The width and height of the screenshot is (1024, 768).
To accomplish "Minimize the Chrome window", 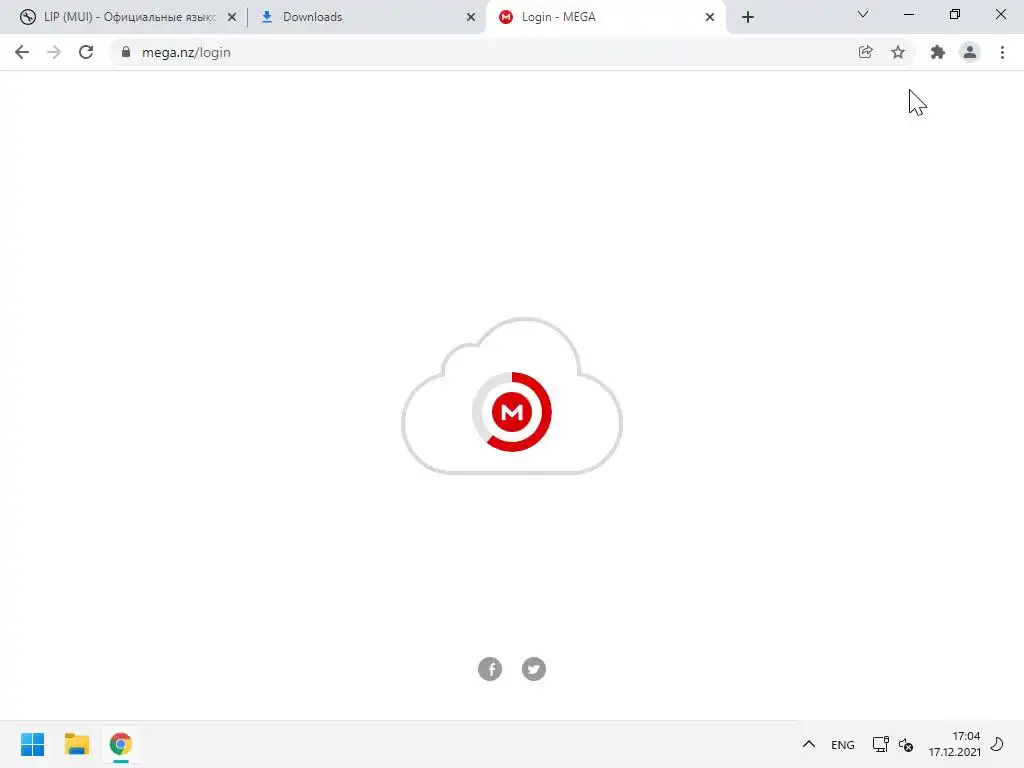I will click(908, 14).
